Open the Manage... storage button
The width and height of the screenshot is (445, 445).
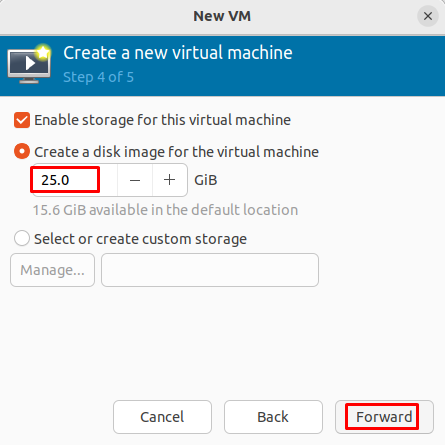[x=53, y=270]
